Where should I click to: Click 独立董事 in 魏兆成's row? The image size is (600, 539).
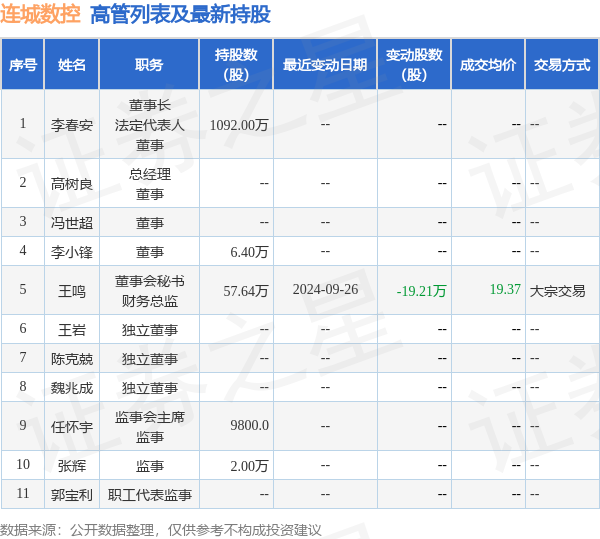point(150,388)
